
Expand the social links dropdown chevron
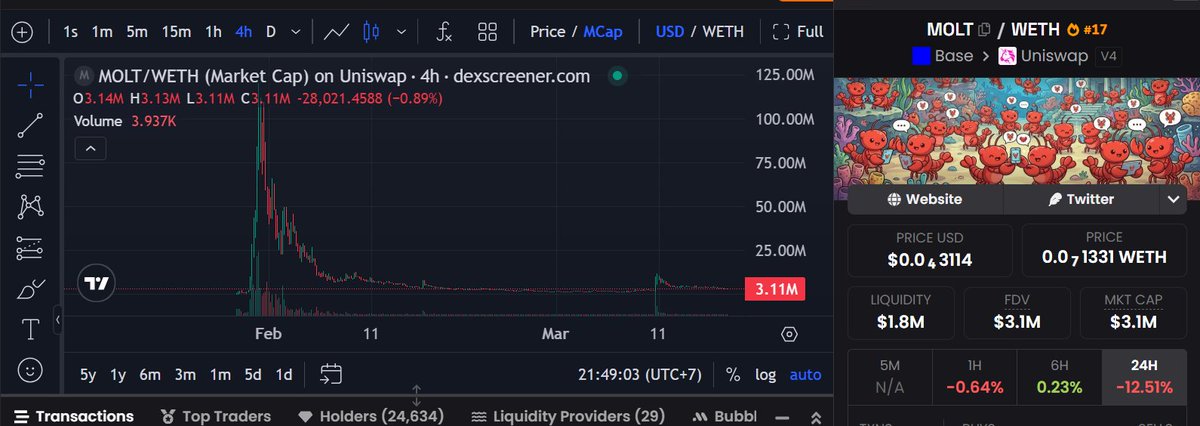pyautogui.click(x=1173, y=199)
